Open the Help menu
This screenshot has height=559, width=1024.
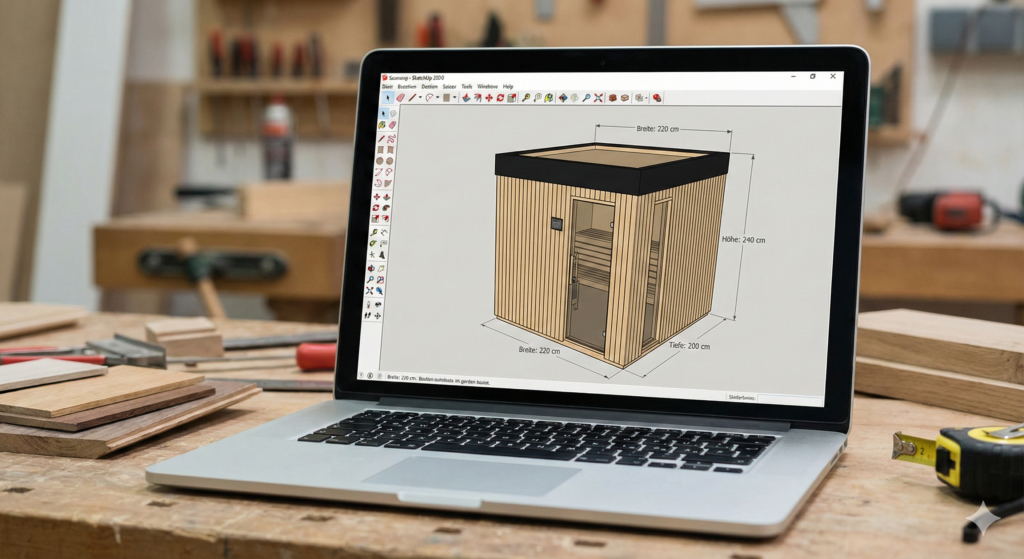(x=508, y=86)
